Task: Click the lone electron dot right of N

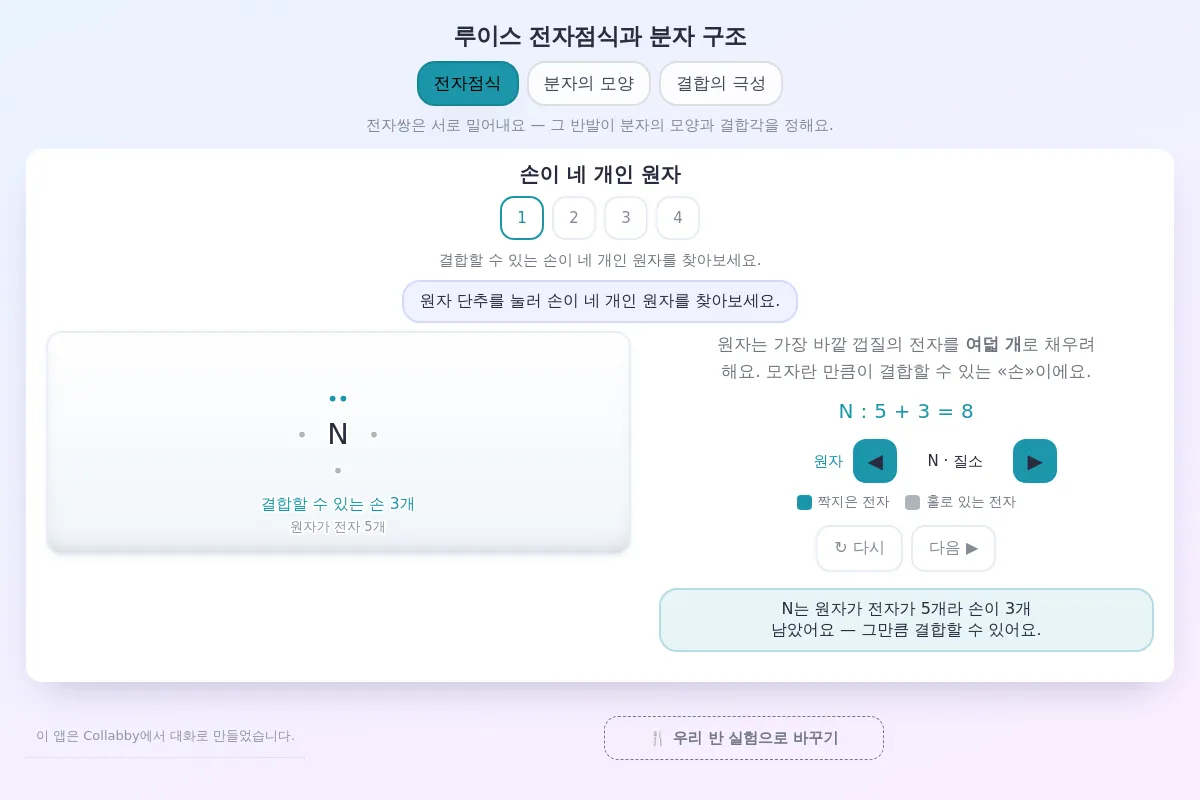Action: 374,434
